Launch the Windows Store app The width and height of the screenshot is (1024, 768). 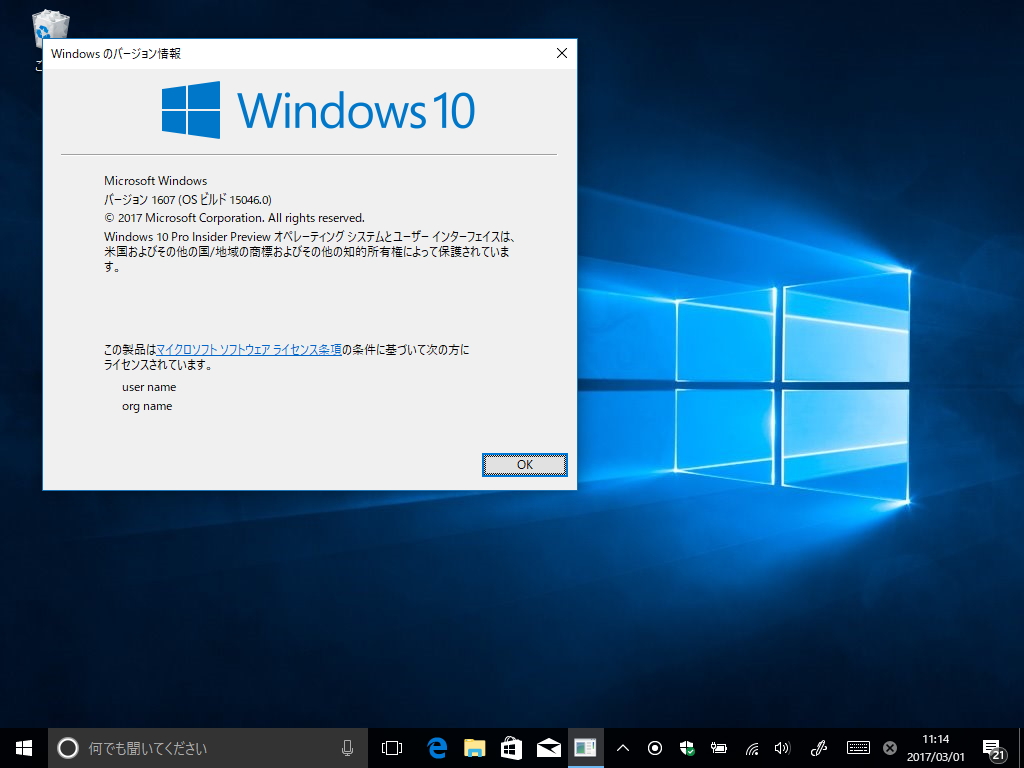click(x=510, y=747)
